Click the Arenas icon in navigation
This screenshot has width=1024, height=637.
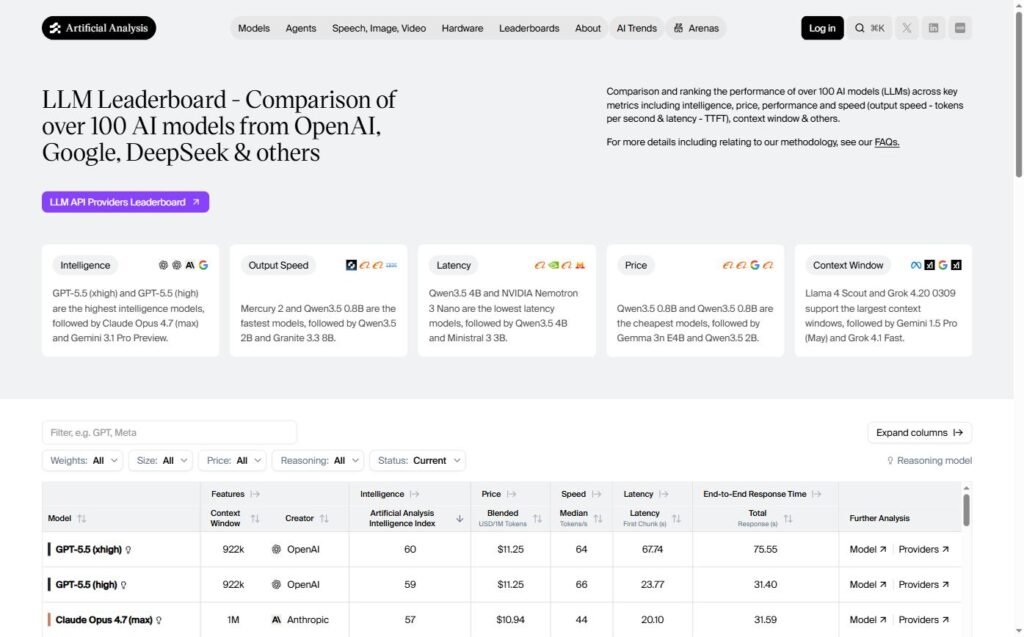tap(679, 28)
